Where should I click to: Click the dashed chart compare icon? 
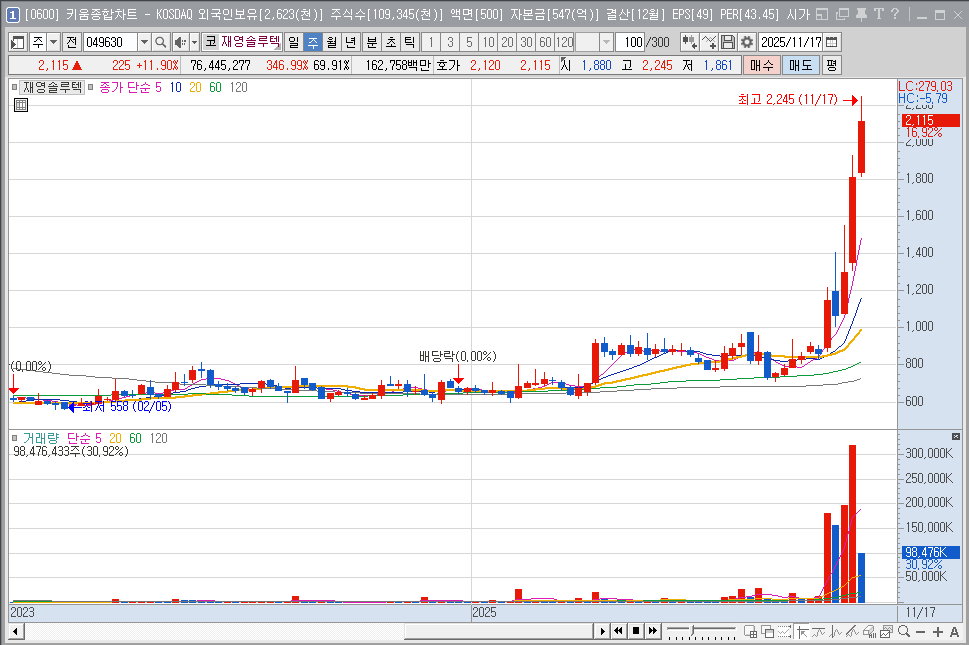pos(785,631)
